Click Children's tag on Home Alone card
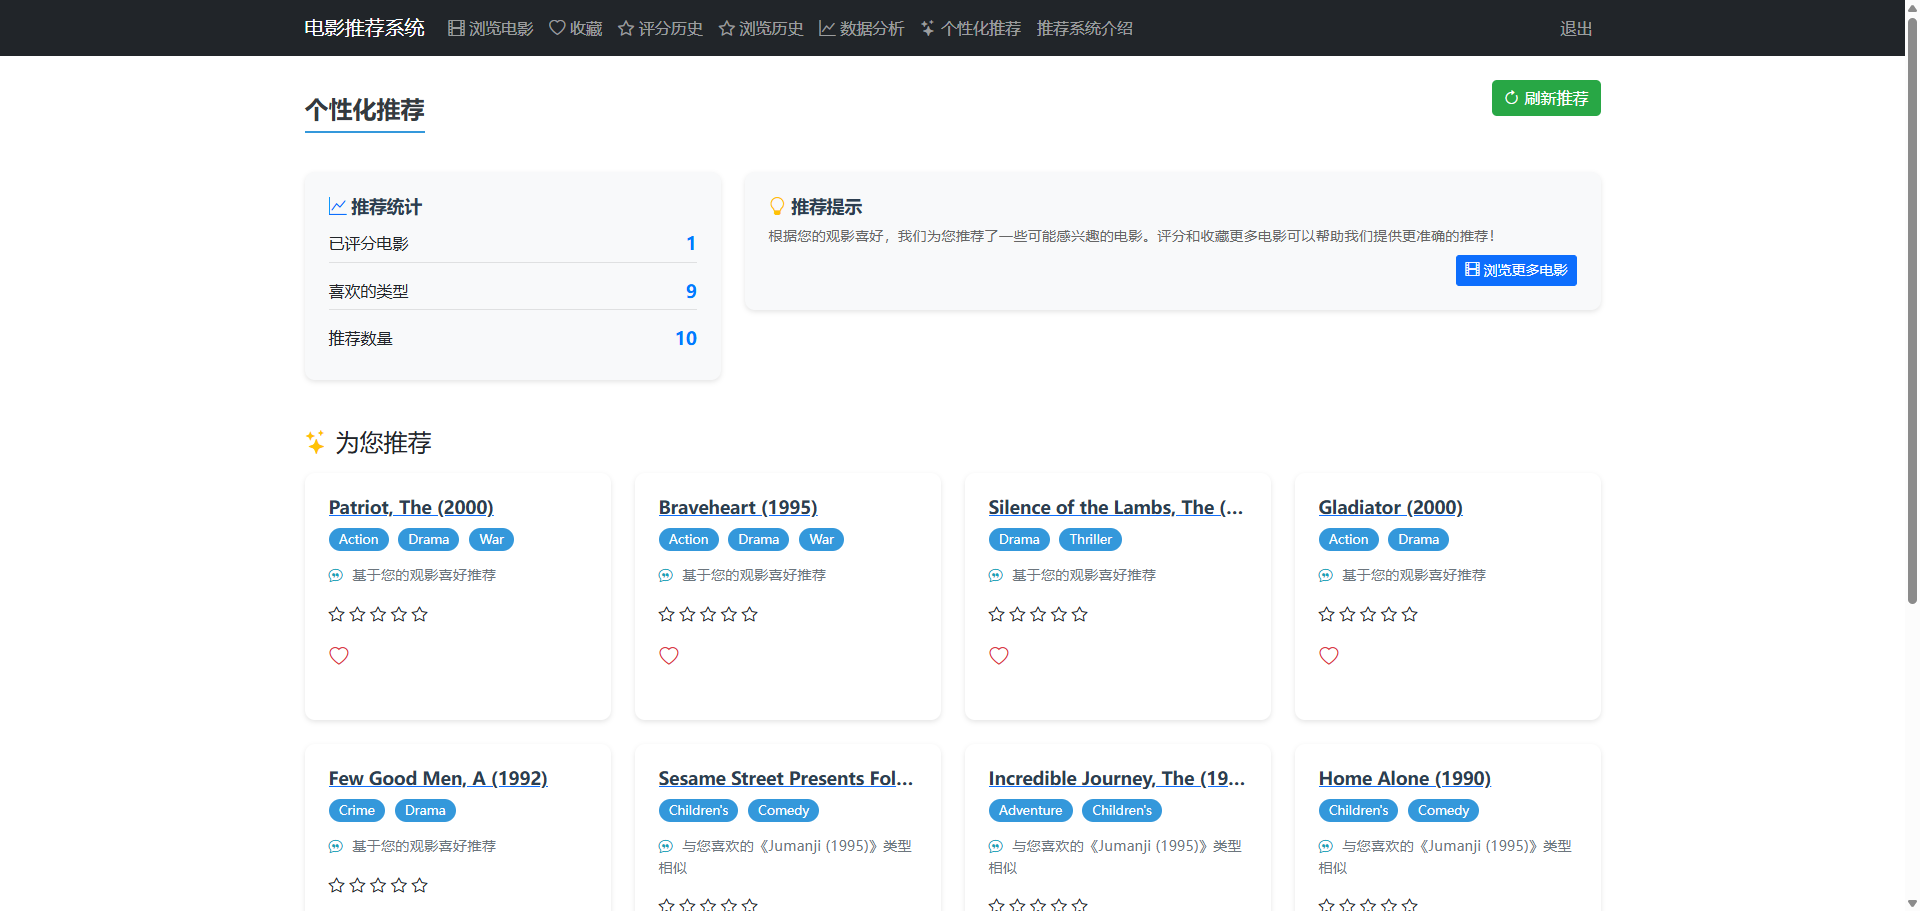Image resolution: width=1920 pixels, height=911 pixels. pyautogui.click(x=1358, y=810)
